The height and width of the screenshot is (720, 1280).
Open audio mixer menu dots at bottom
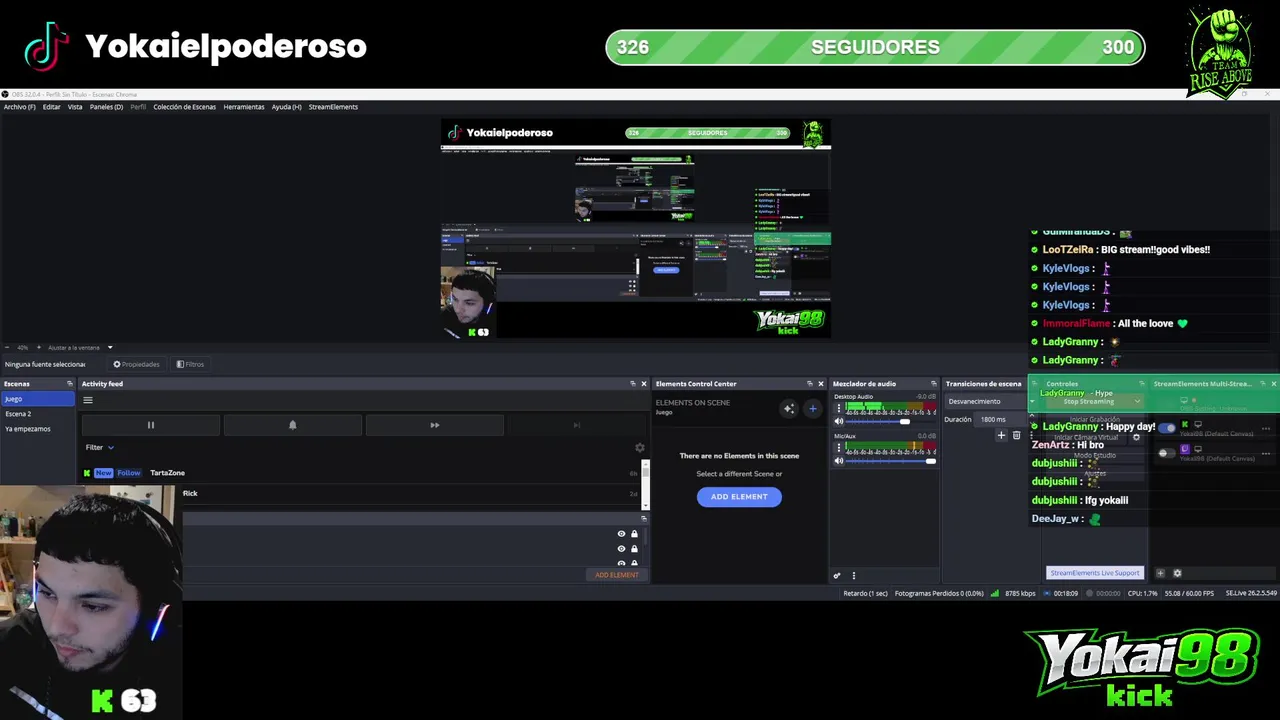coord(853,575)
